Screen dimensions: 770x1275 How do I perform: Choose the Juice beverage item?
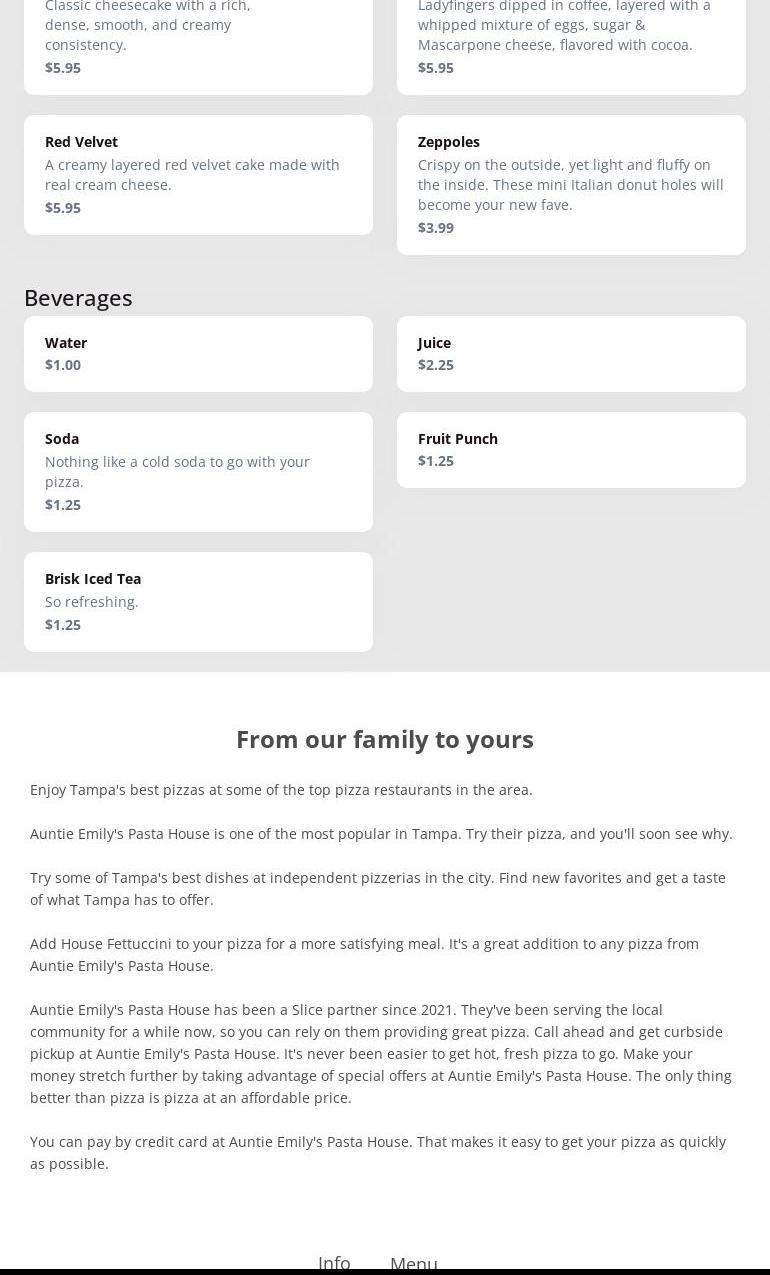(x=571, y=353)
